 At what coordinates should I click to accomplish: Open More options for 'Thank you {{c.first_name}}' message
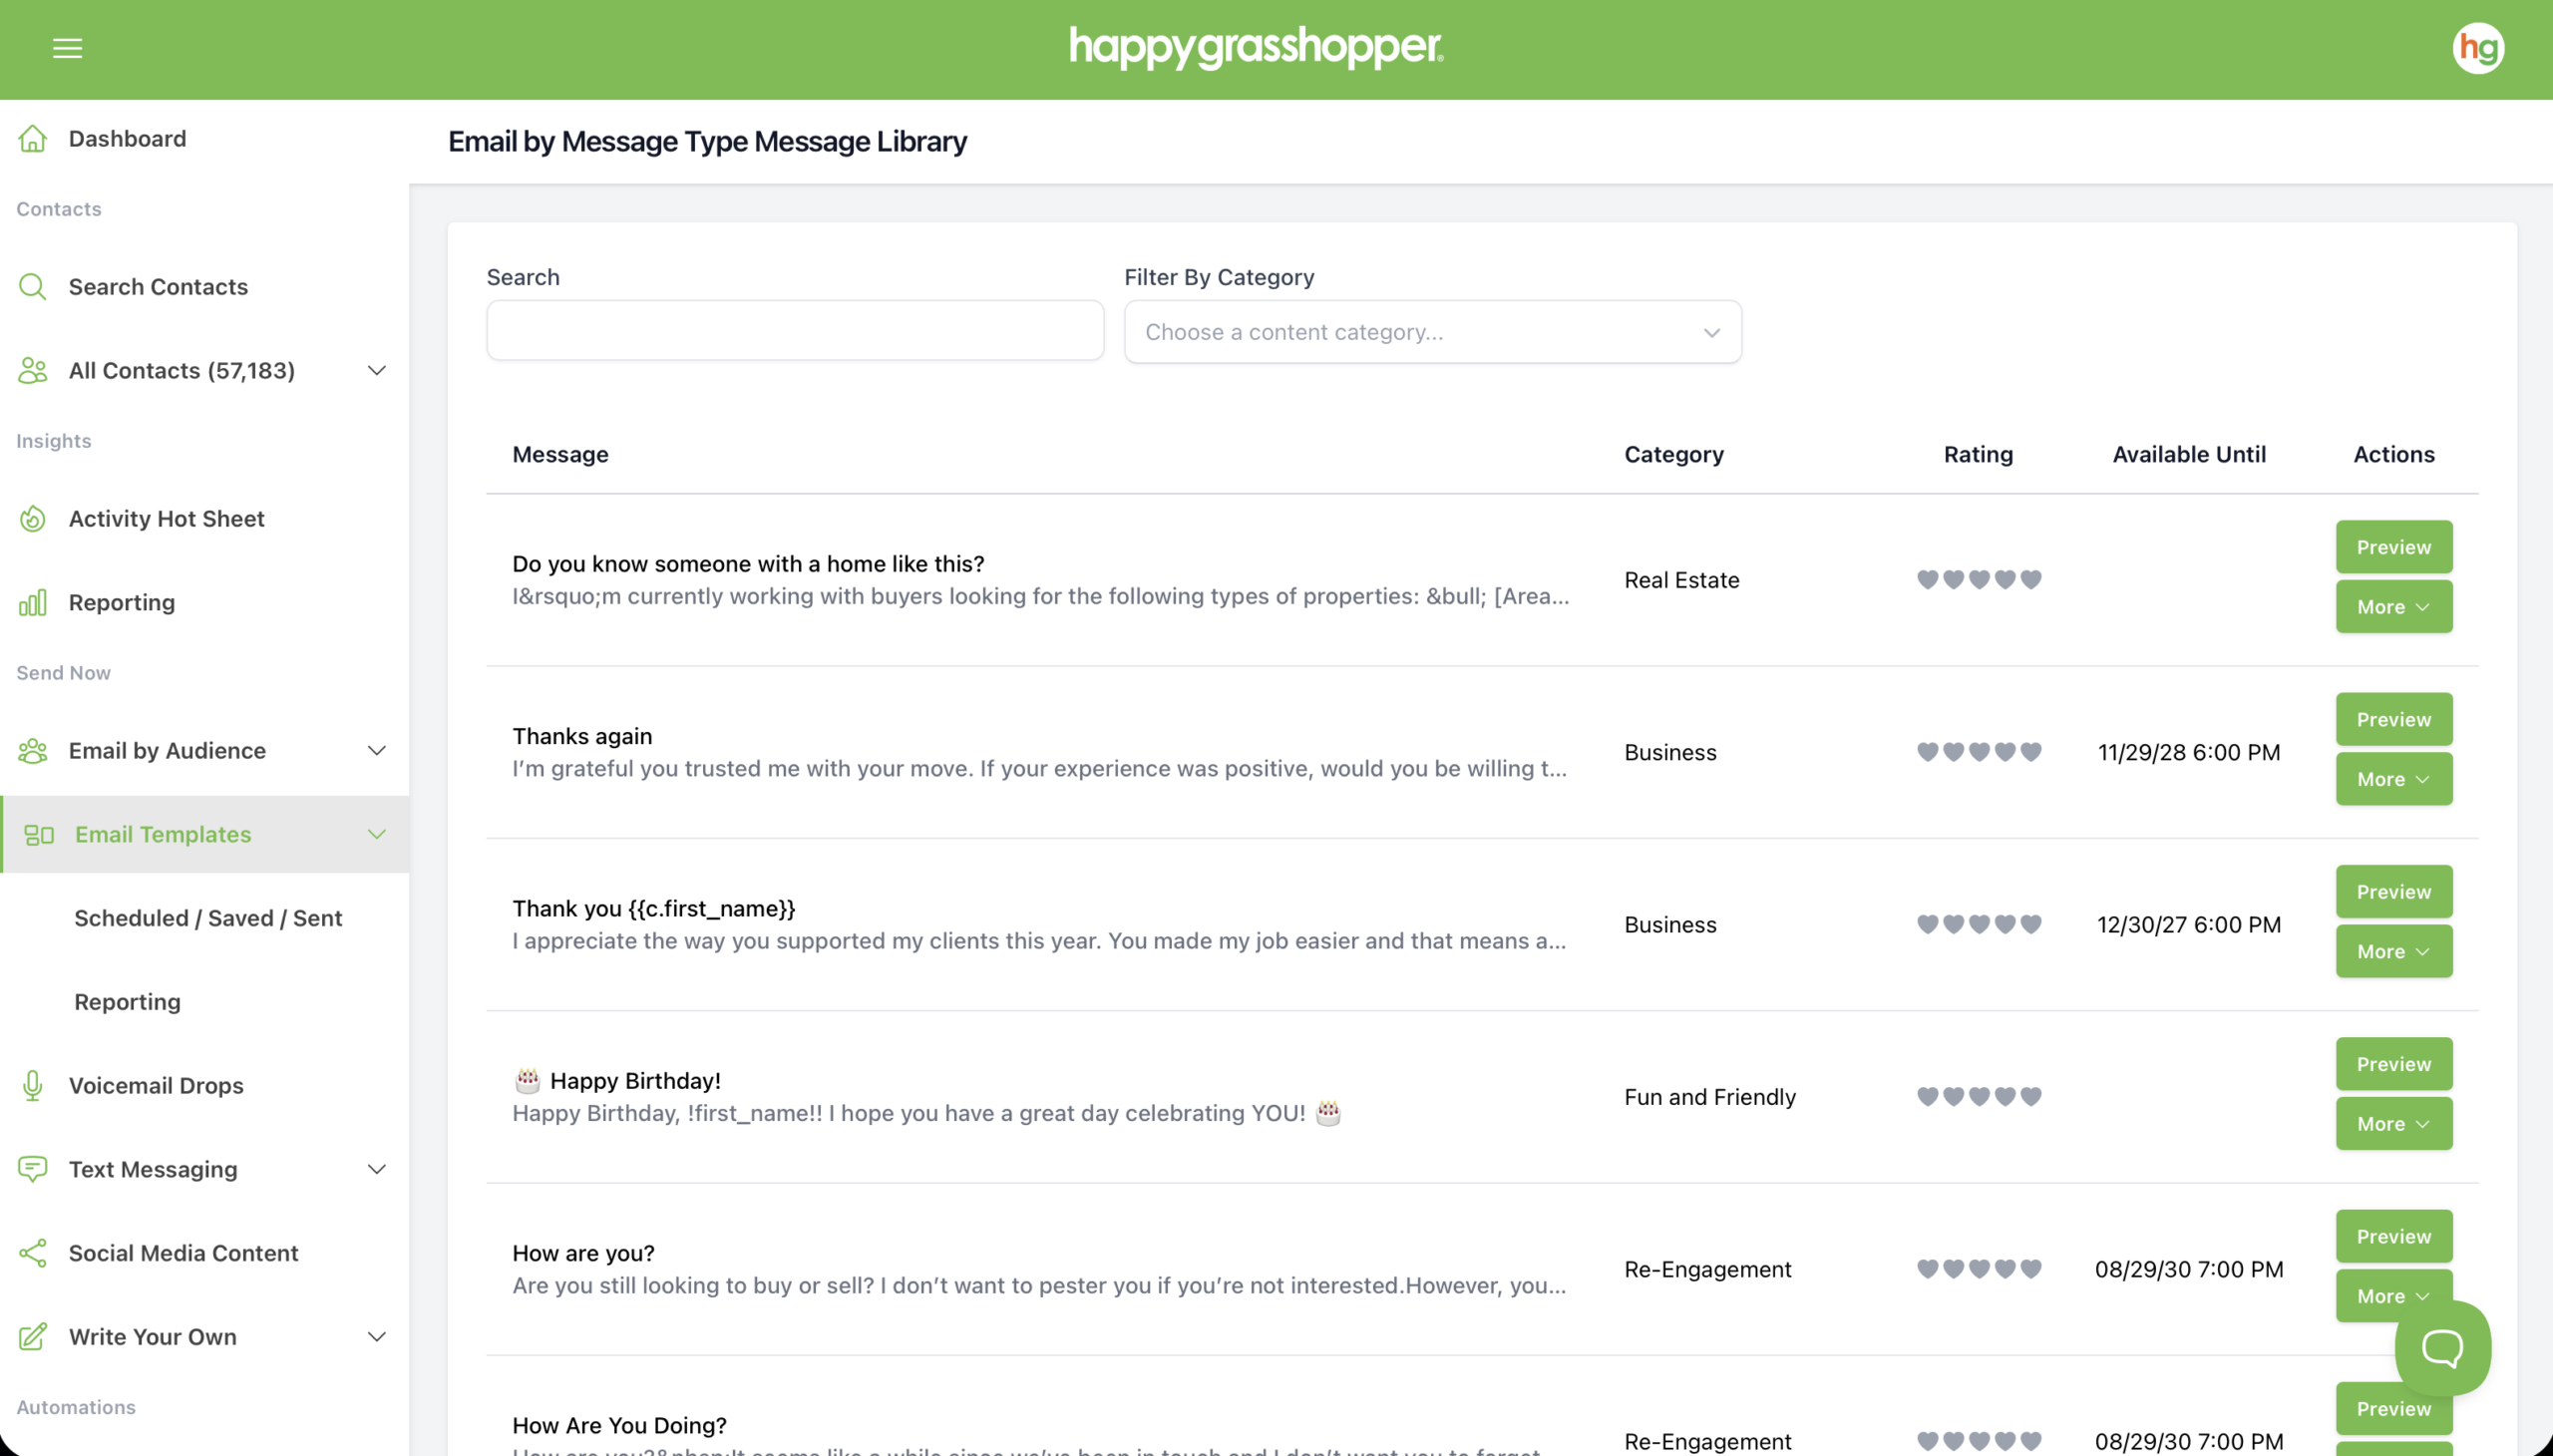[x=2393, y=951]
